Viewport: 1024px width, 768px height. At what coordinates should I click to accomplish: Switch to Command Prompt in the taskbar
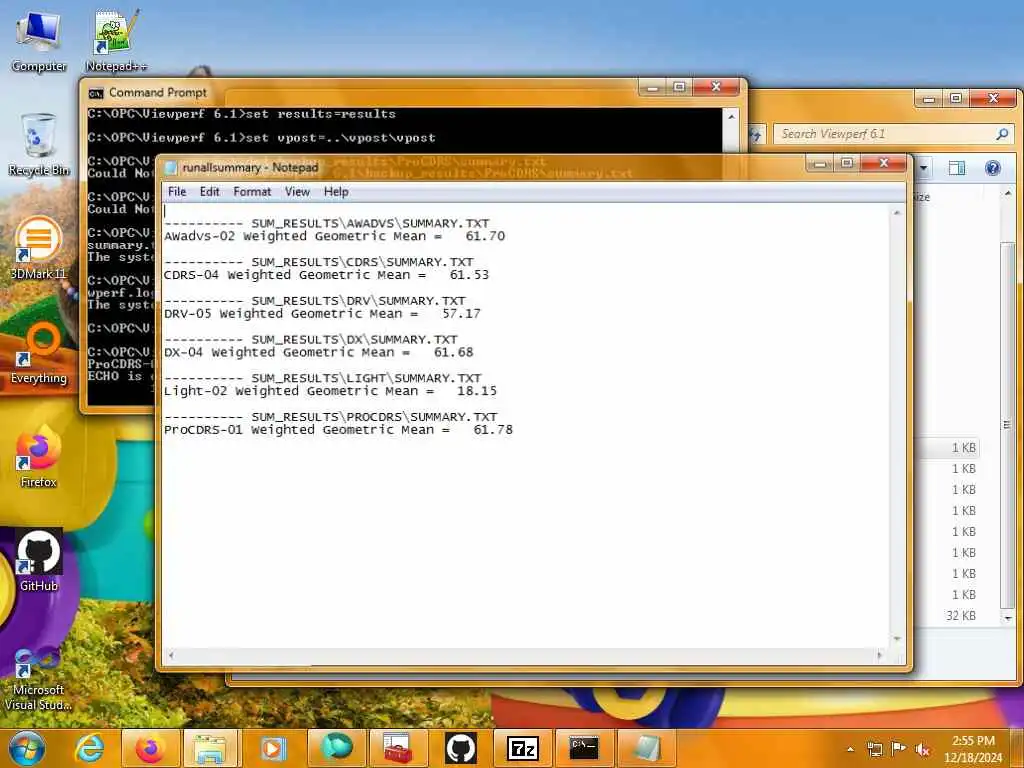584,748
